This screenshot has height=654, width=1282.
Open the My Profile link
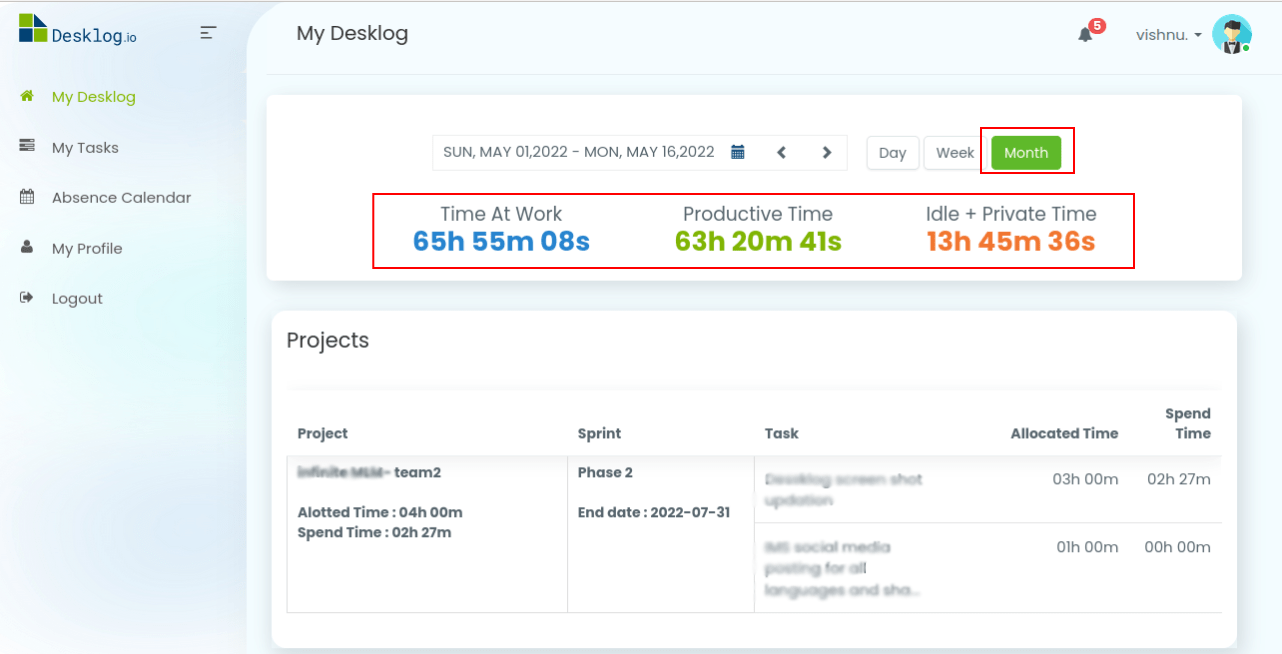click(x=87, y=248)
